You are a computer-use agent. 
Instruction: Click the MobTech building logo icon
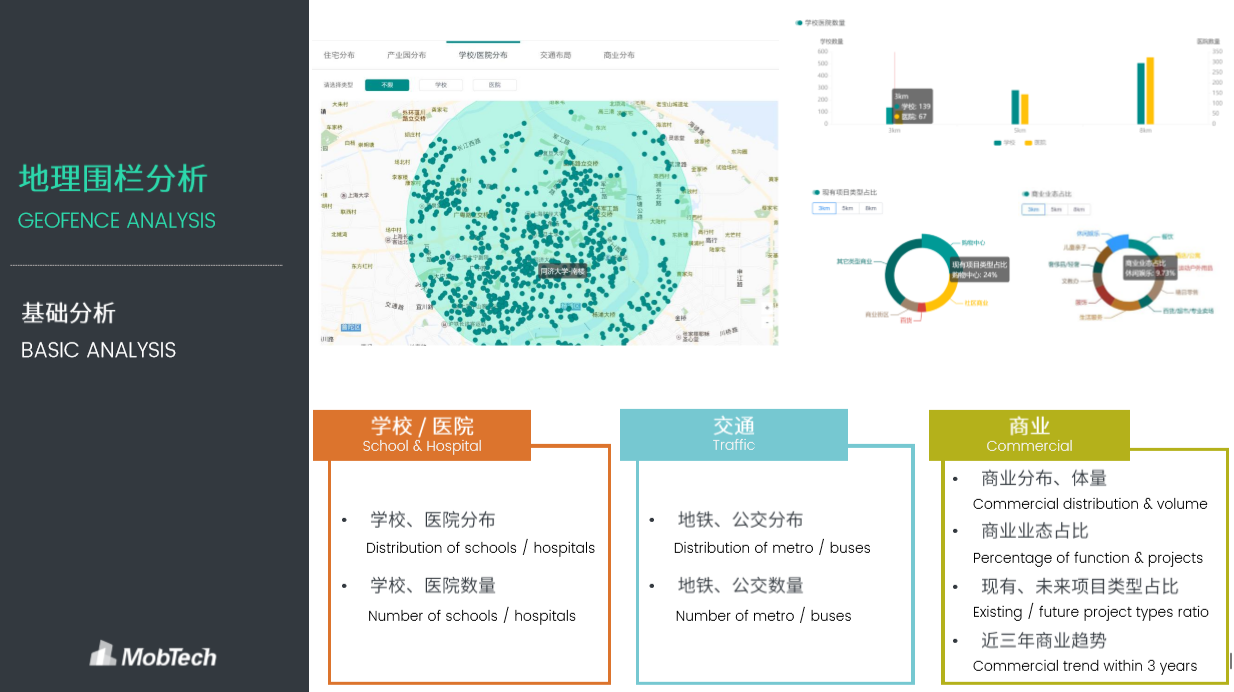[x=104, y=654]
